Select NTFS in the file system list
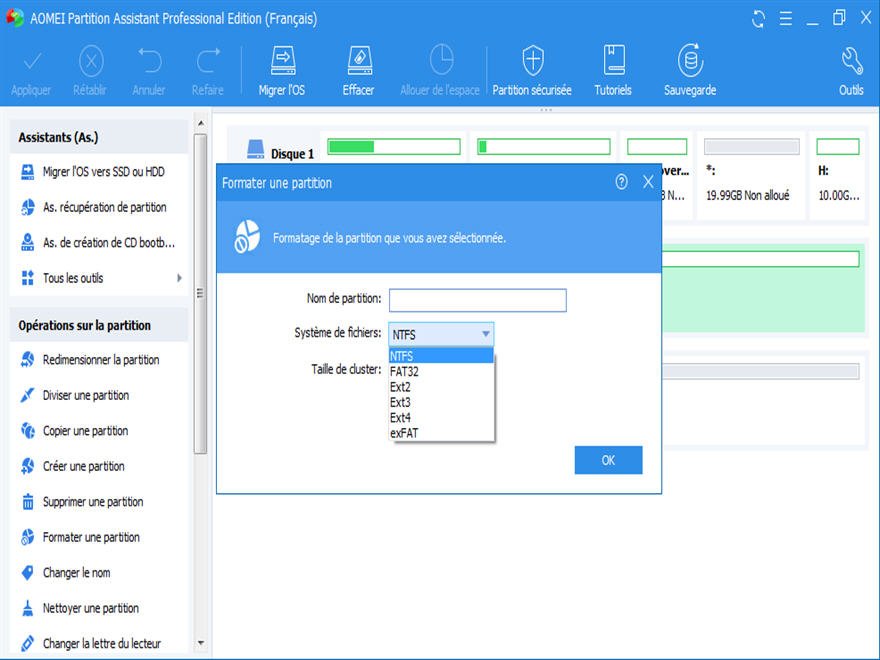 point(441,356)
